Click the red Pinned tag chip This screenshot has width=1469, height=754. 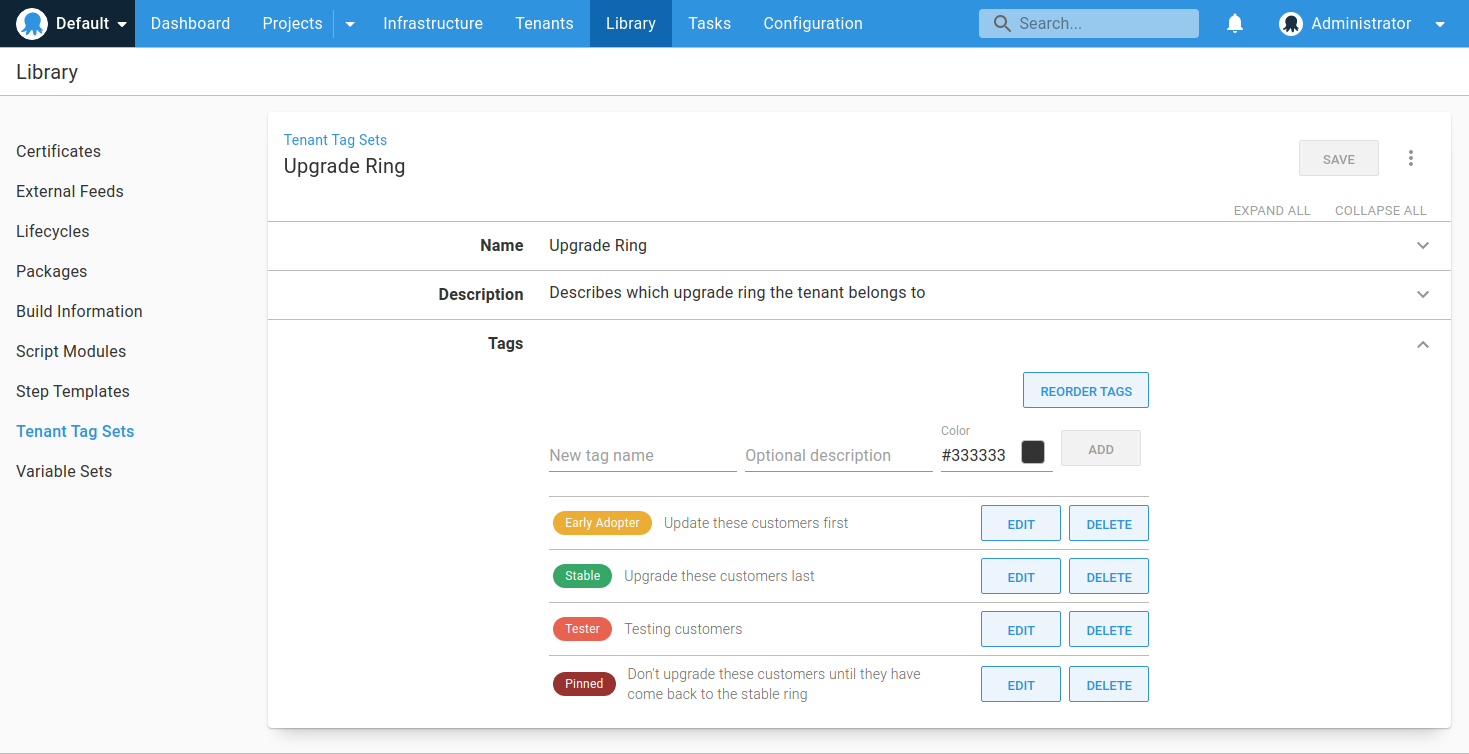[x=584, y=684]
